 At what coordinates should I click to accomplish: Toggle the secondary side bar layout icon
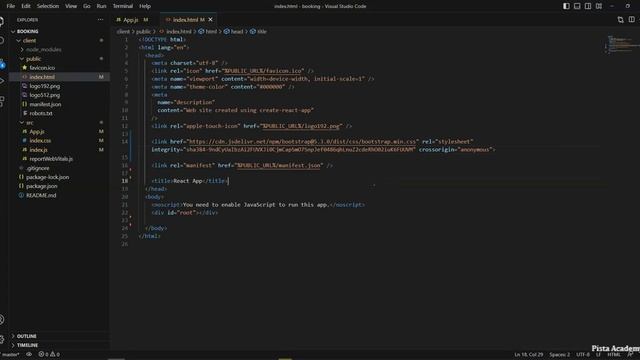tap(588, 6)
